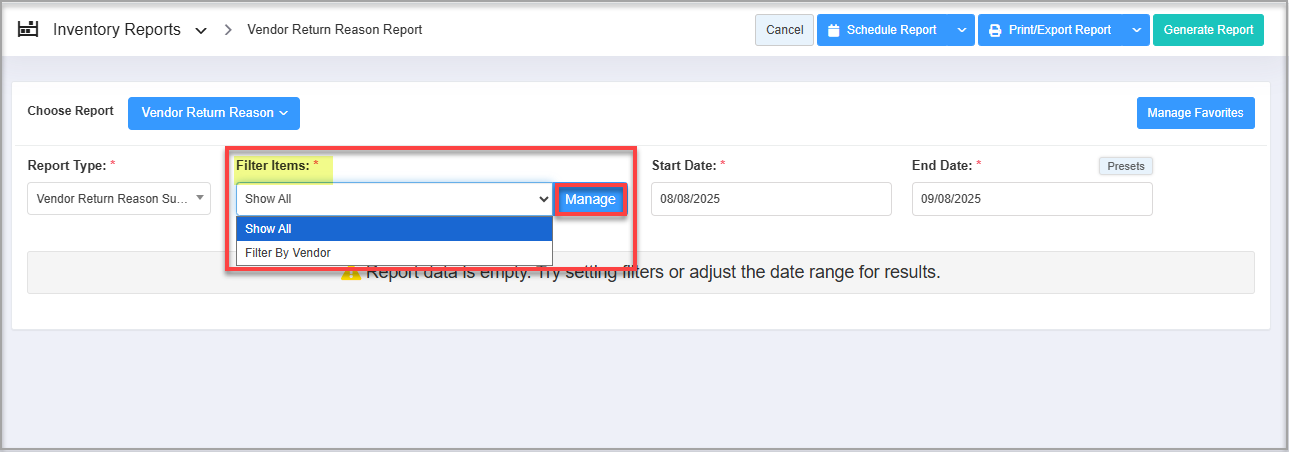Image resolution: width=1289 pixels, height=452 pixels.
Task: Select the Show All option
Action: [394, 229]
